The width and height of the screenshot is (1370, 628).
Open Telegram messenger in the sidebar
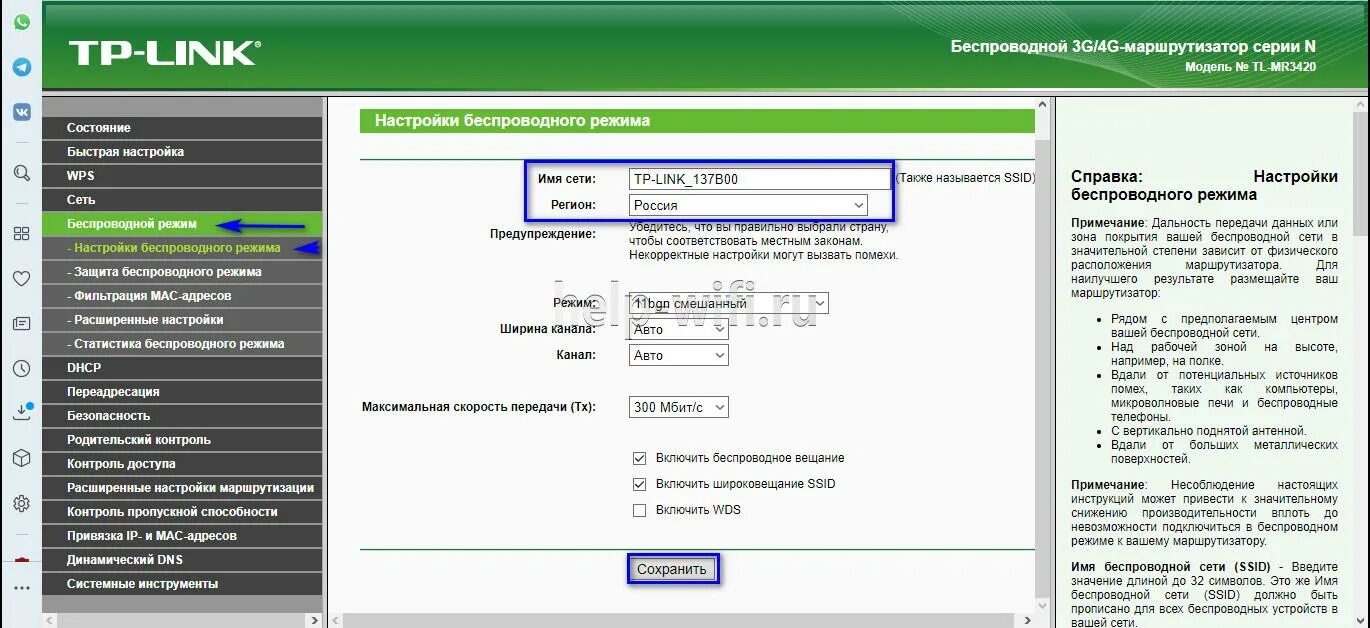(21, 67)
